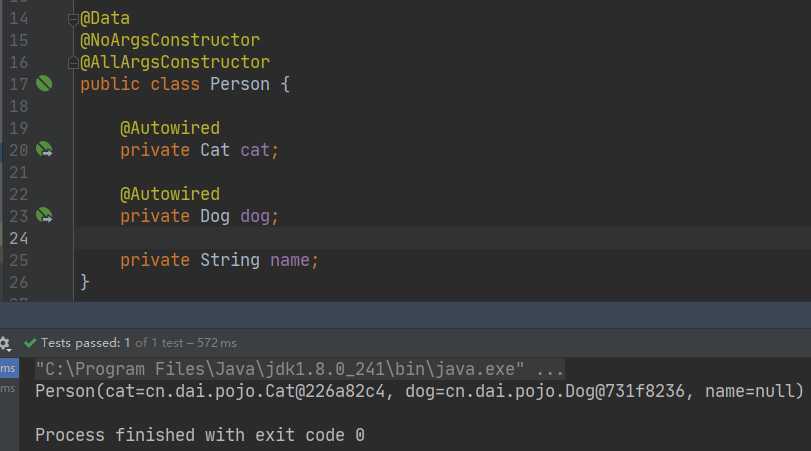The image size is (811, 451).
Task: Click the autowired dependency gutter icon for Dog field
Action: [44, 215]
